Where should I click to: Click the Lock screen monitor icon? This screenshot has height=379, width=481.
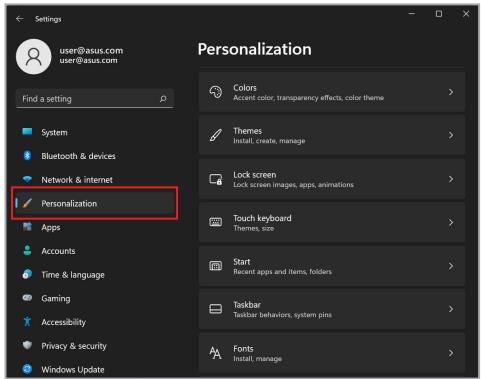click(216, 179)
